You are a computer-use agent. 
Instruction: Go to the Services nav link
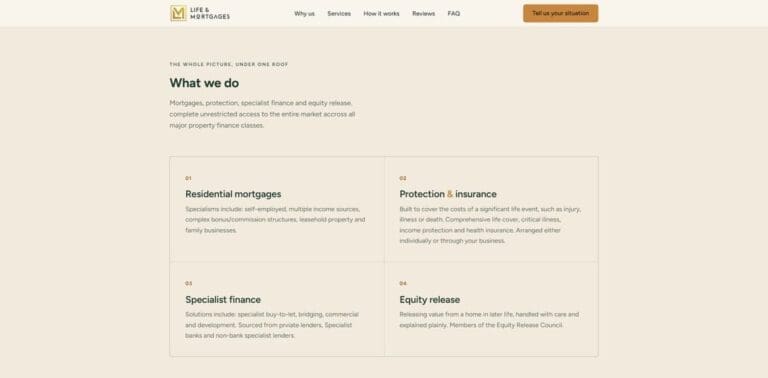tap(339, 14)
